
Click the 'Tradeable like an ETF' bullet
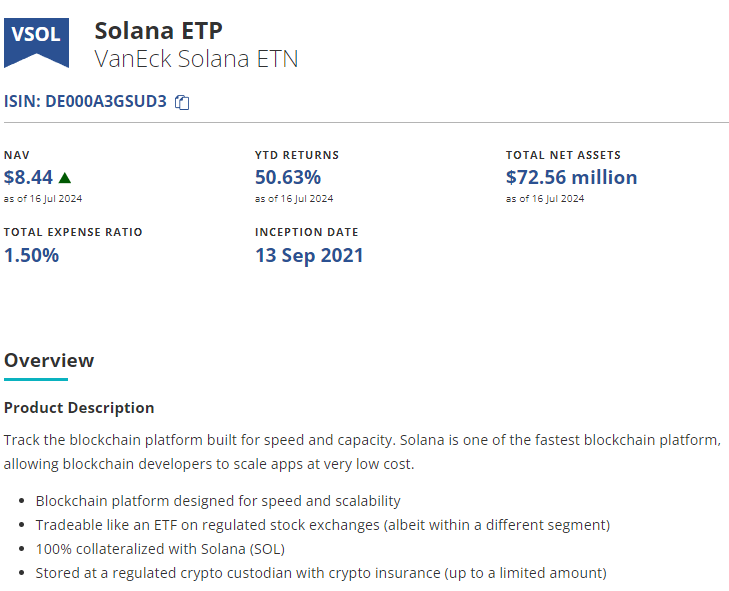click(x=322, y=525)
